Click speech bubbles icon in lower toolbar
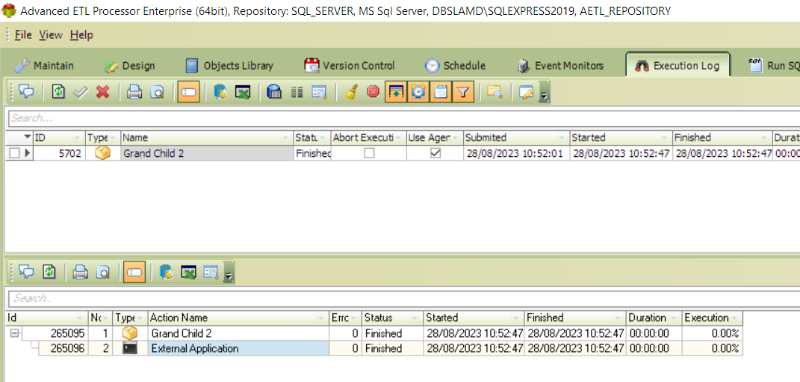The height and width of the screenshot is (382, 800). (x=26, y=272)
